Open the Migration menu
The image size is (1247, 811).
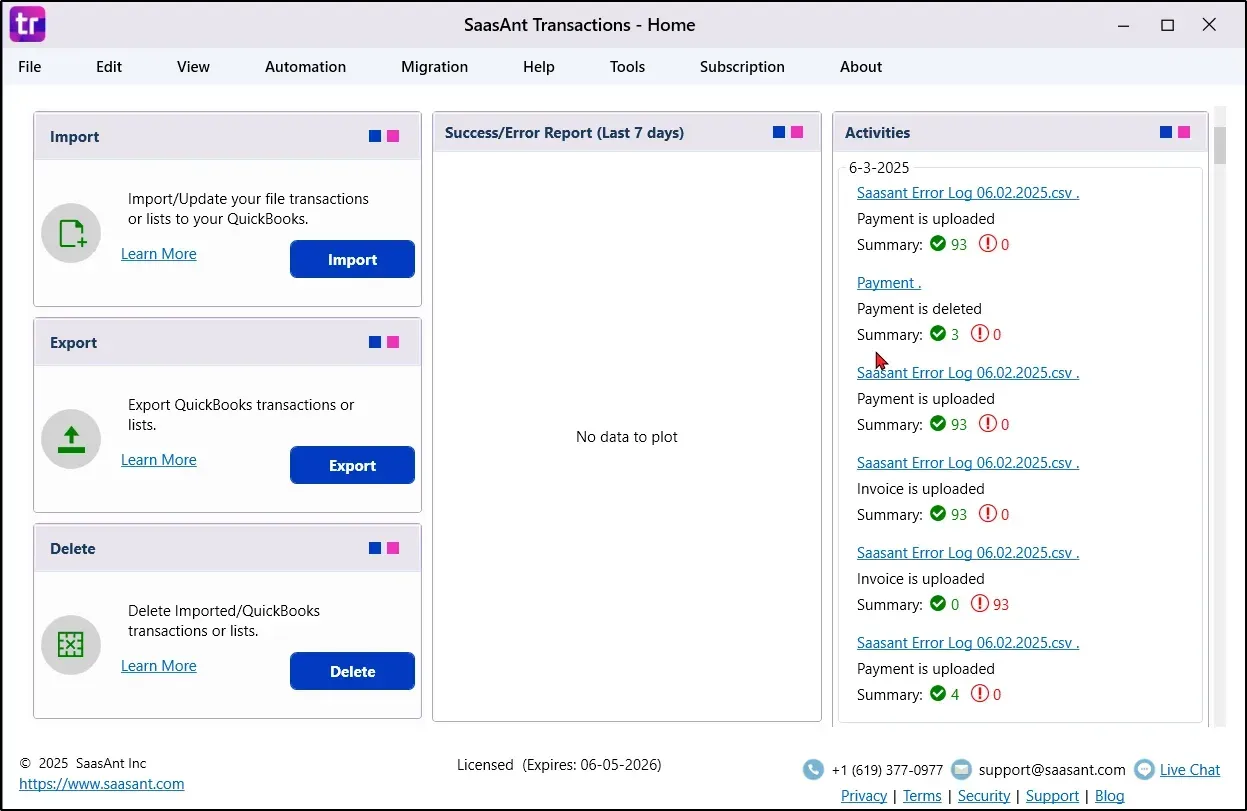point(434,67)
